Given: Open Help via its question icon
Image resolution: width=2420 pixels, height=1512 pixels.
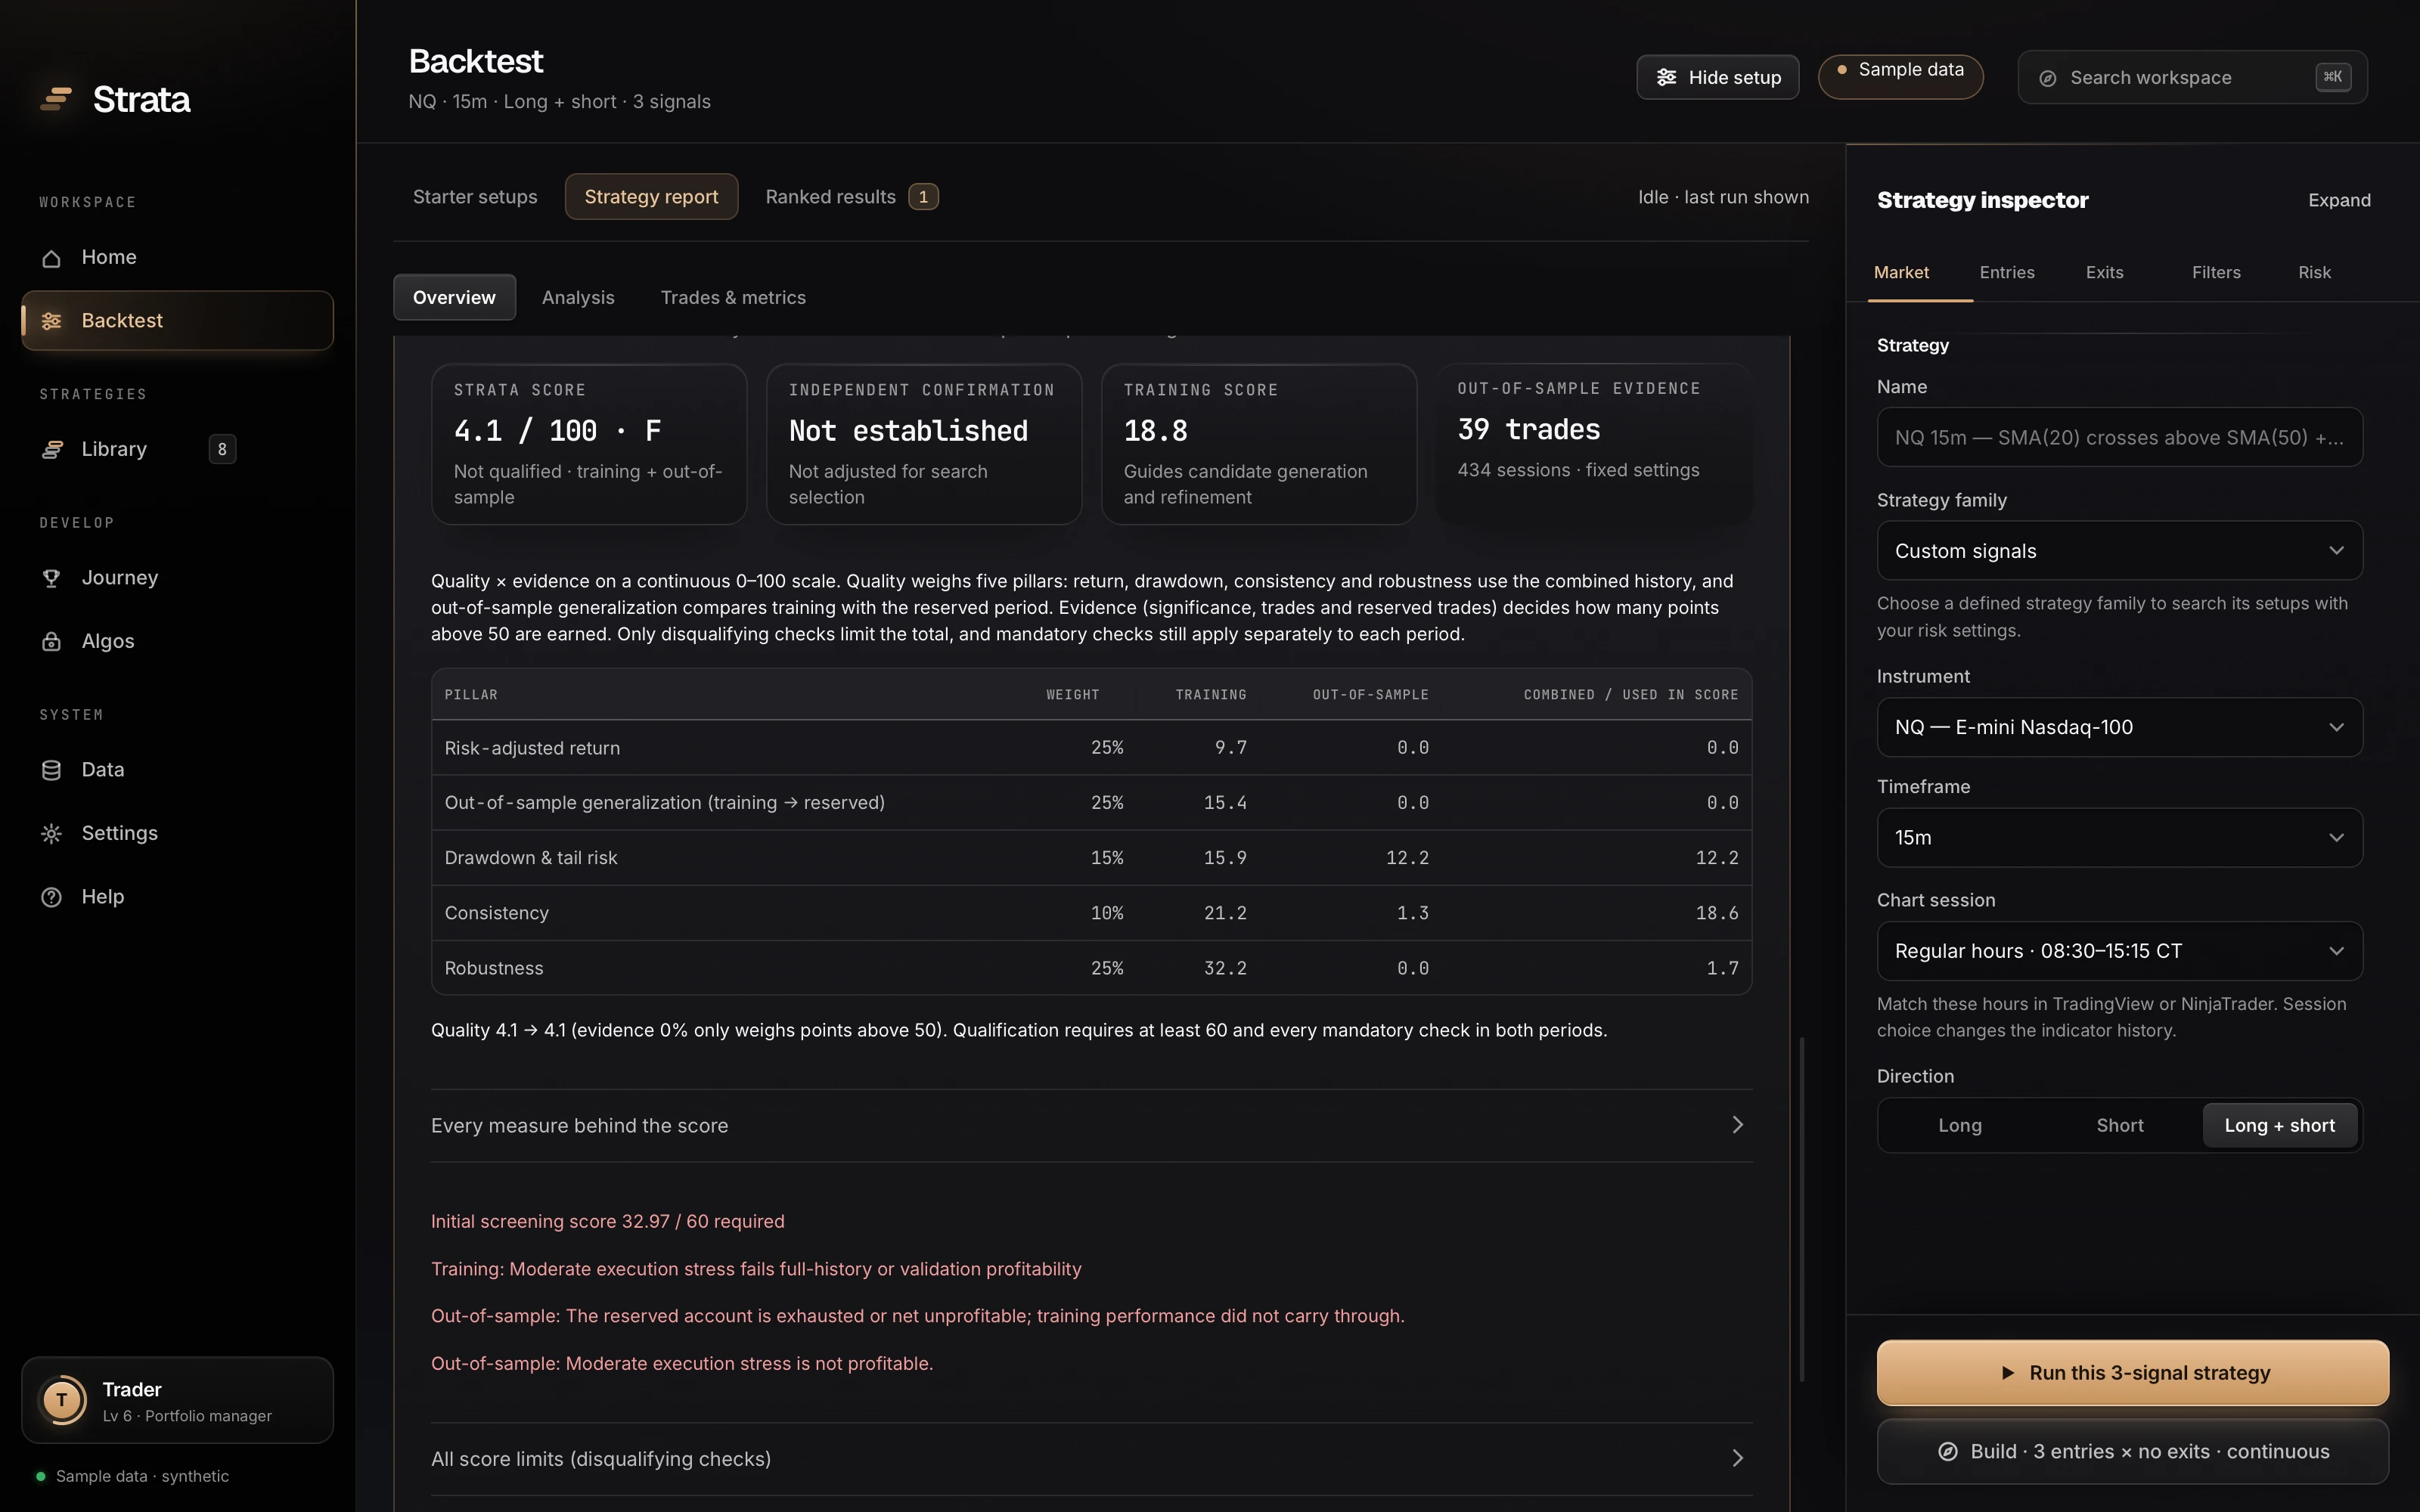Looking at the screenshot, I should coord(51,898).
